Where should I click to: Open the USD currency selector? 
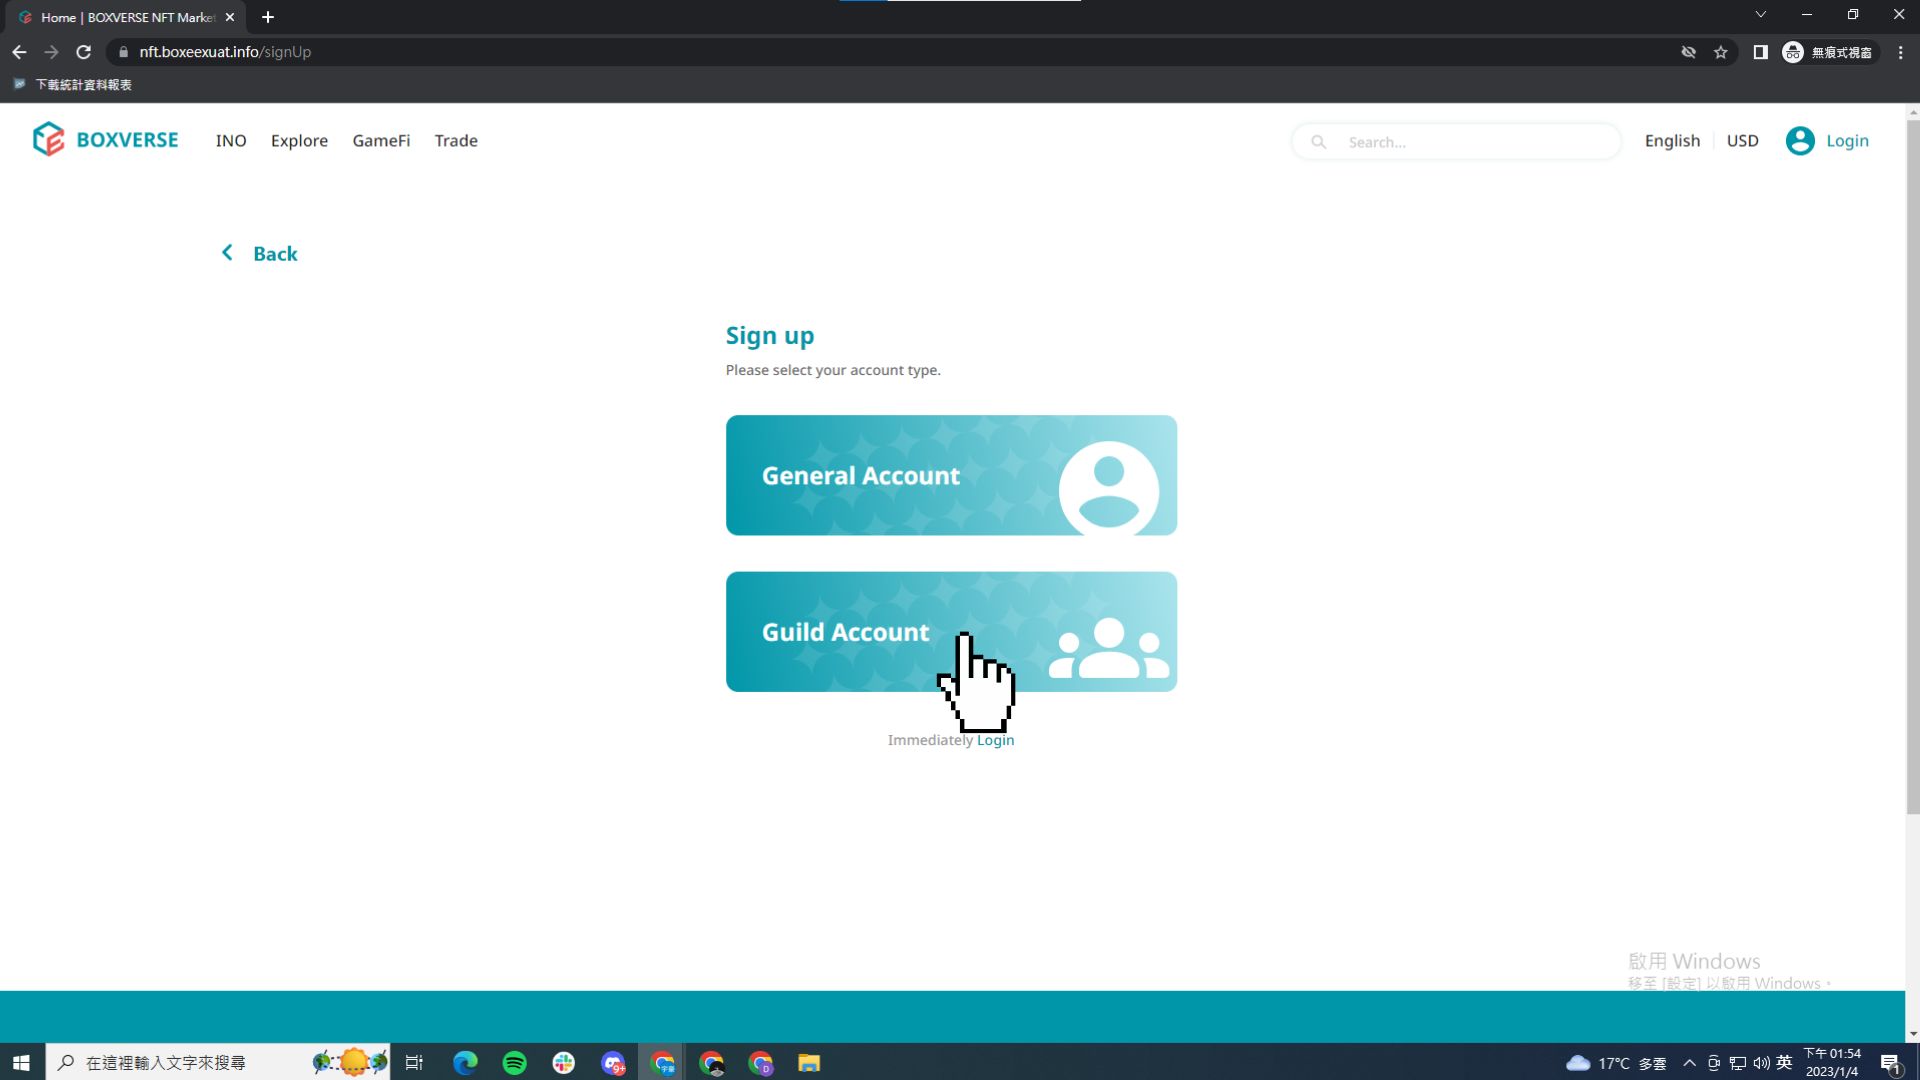click(1742, 141)
